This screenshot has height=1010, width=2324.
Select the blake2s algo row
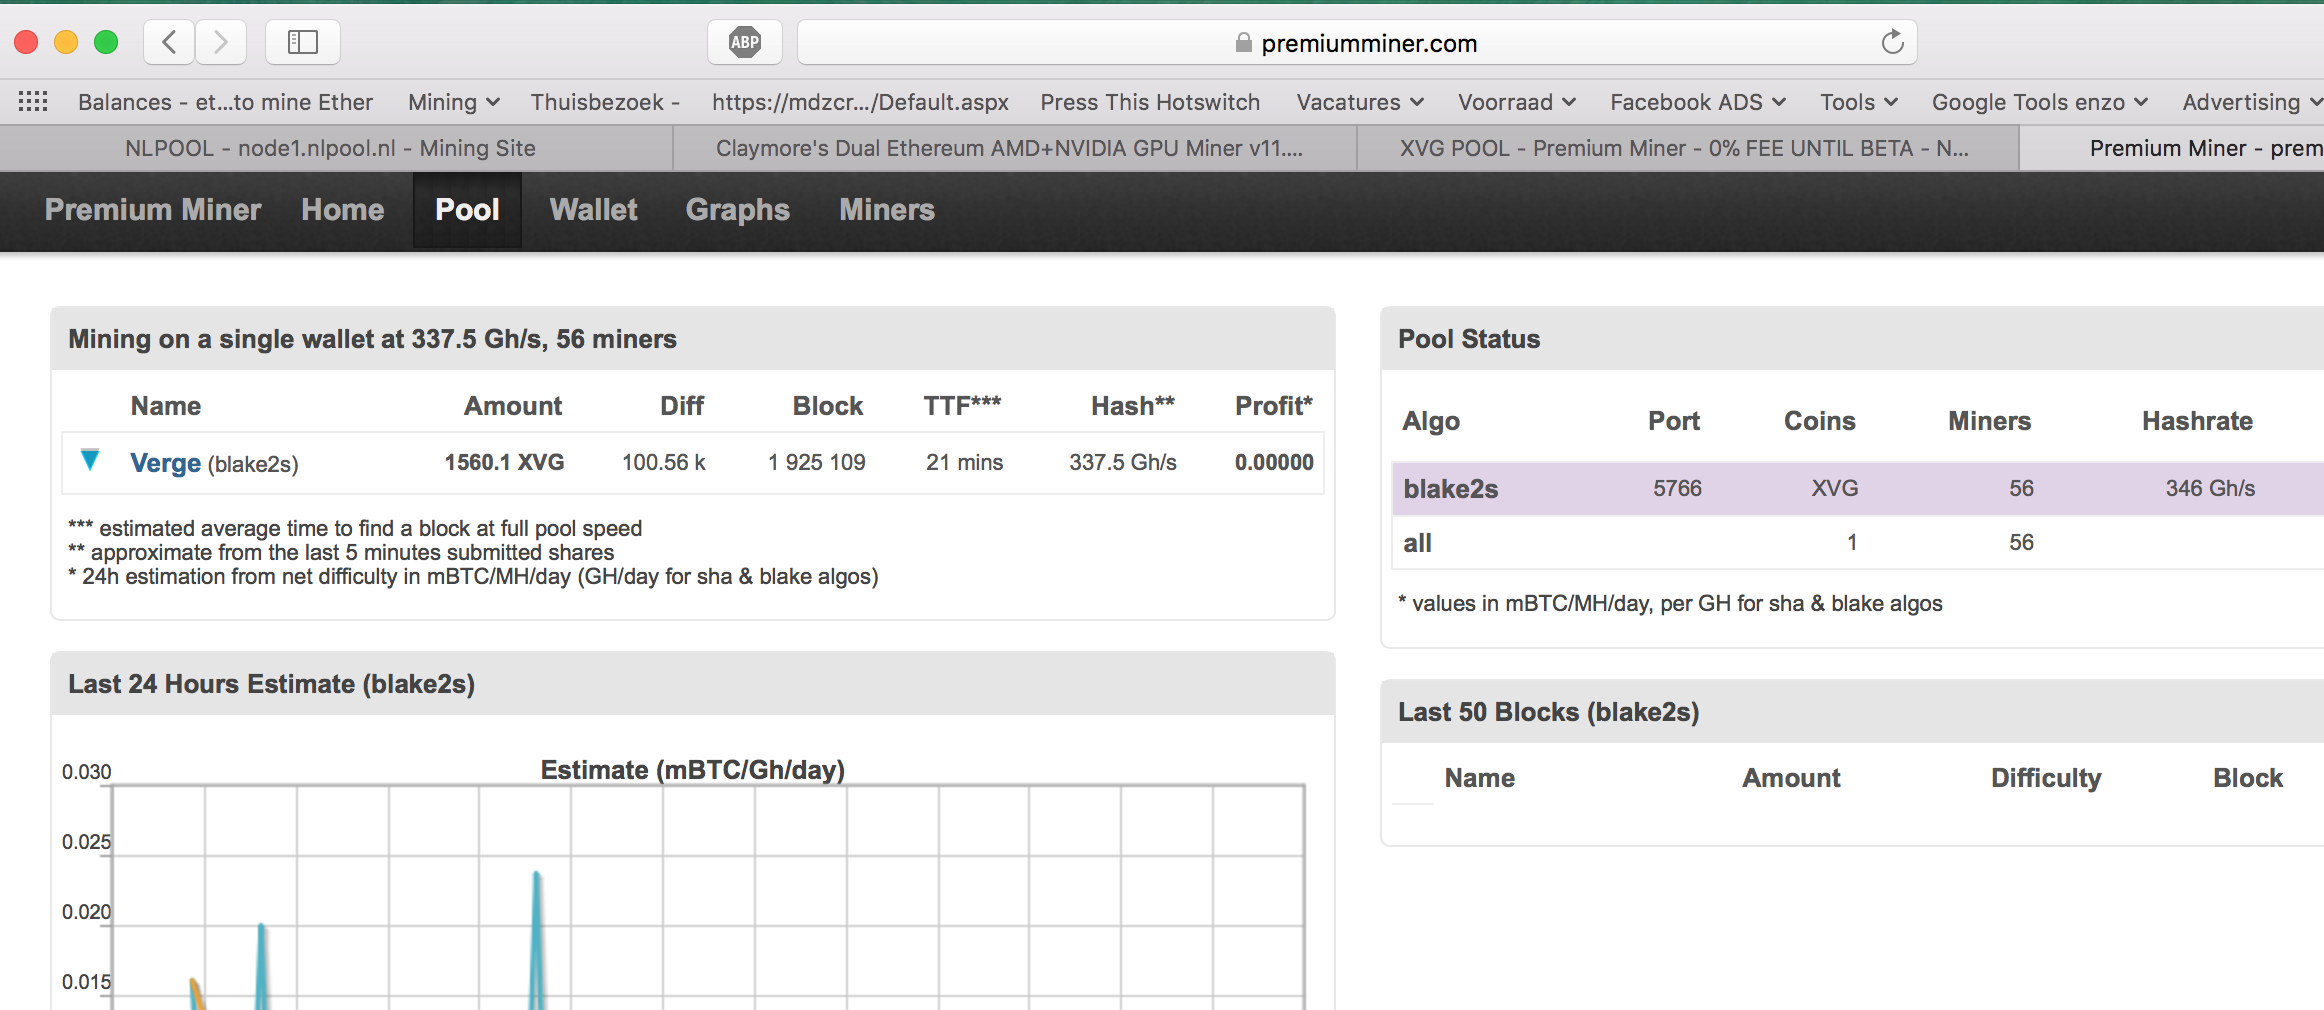point(1858,488)
